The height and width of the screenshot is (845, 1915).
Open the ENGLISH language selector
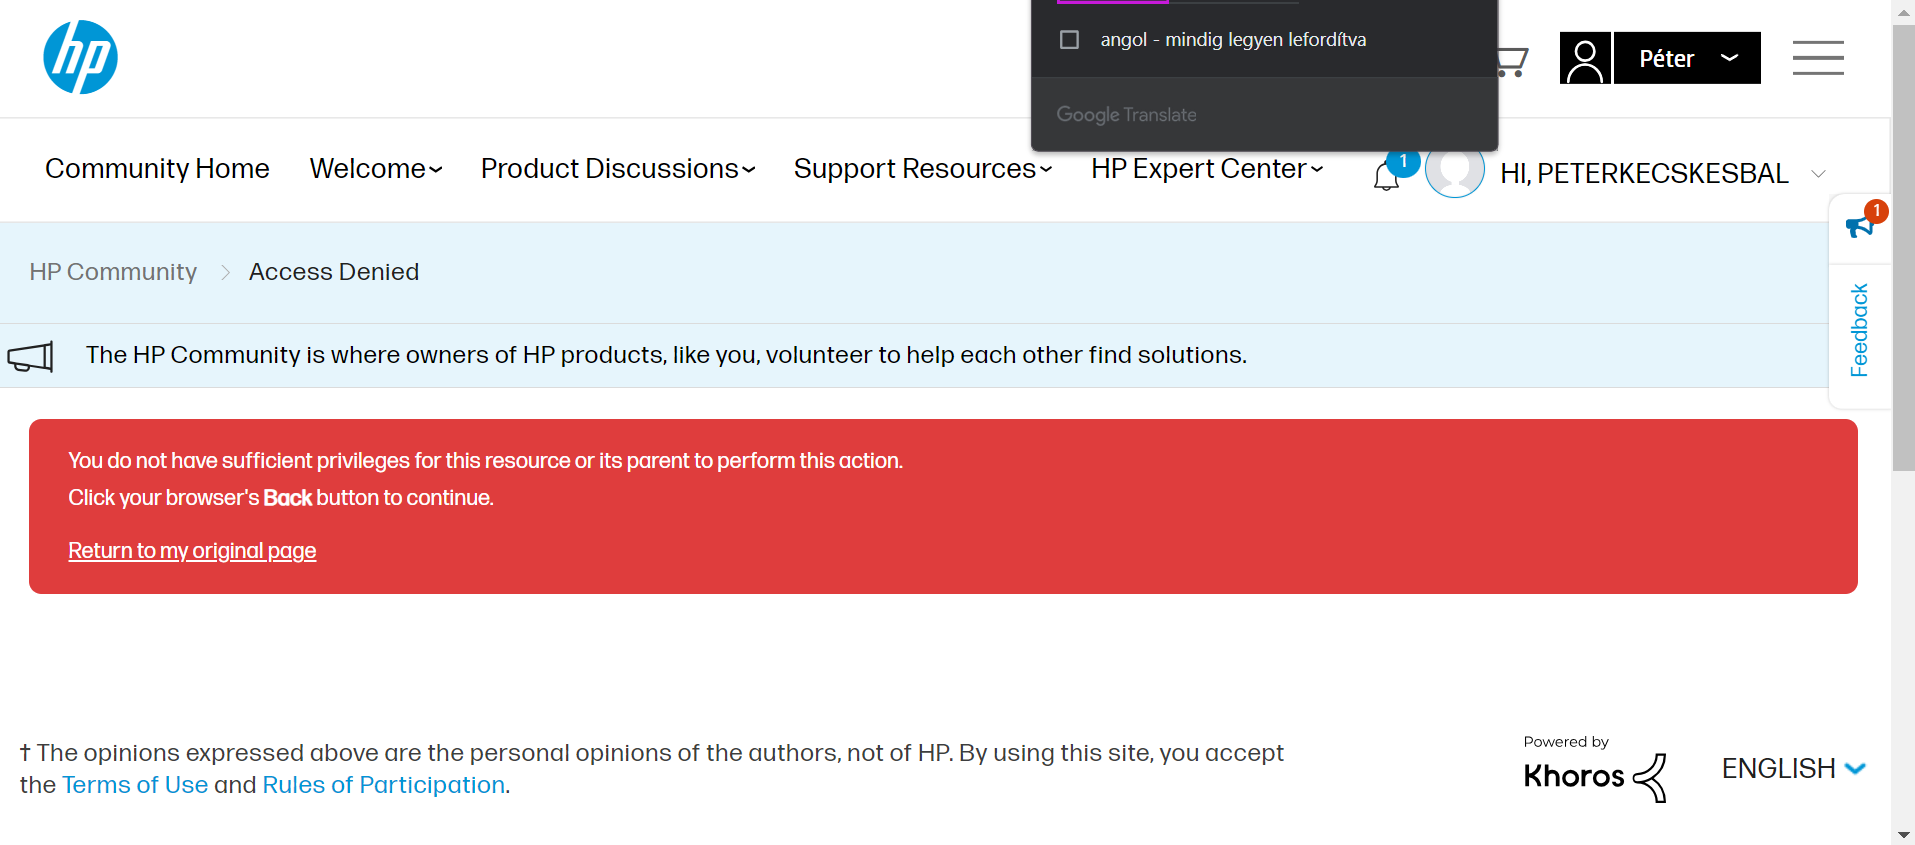click(x=1793, y=769)
